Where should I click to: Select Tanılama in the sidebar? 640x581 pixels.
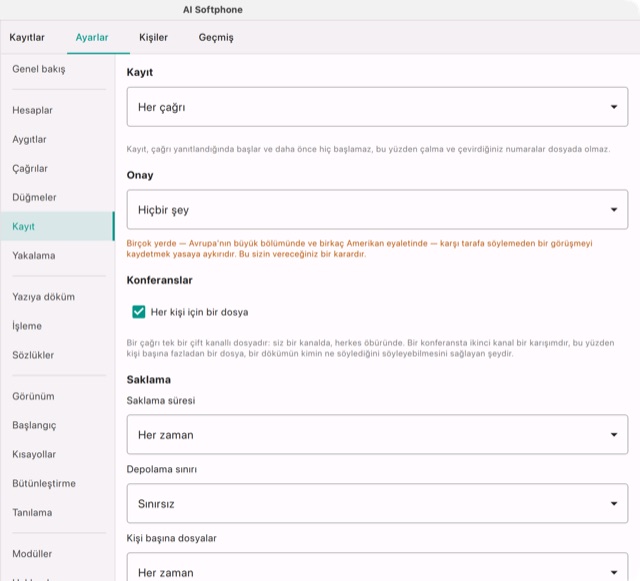(x=57, y=512)
